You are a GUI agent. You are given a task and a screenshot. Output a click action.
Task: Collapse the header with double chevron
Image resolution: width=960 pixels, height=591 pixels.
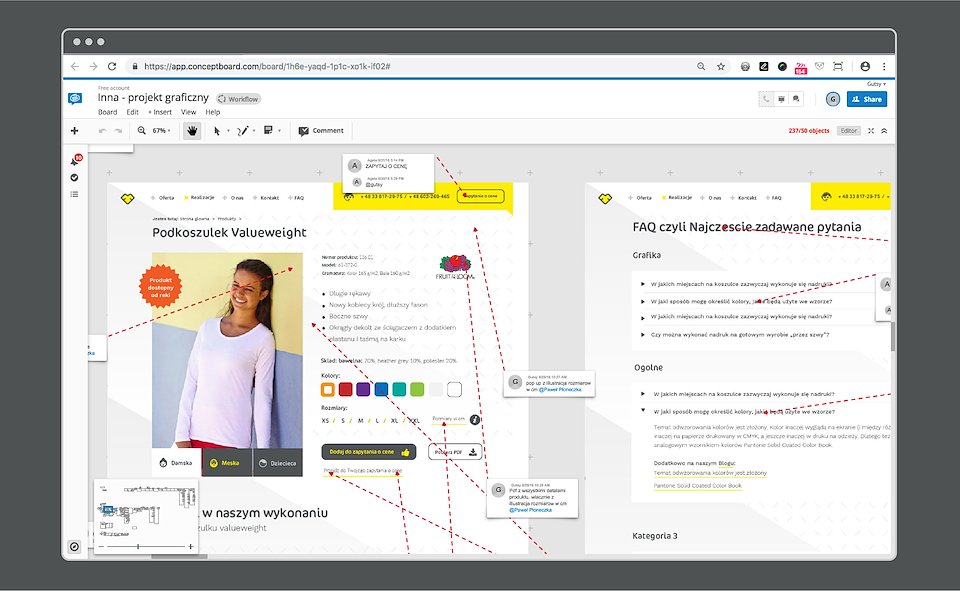(x=884, y=130)
